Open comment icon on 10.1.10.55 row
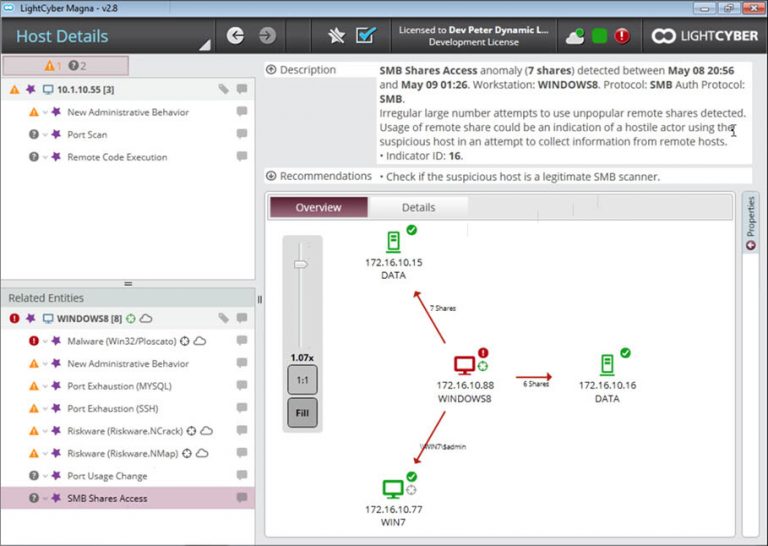 (x=242, y=89)
